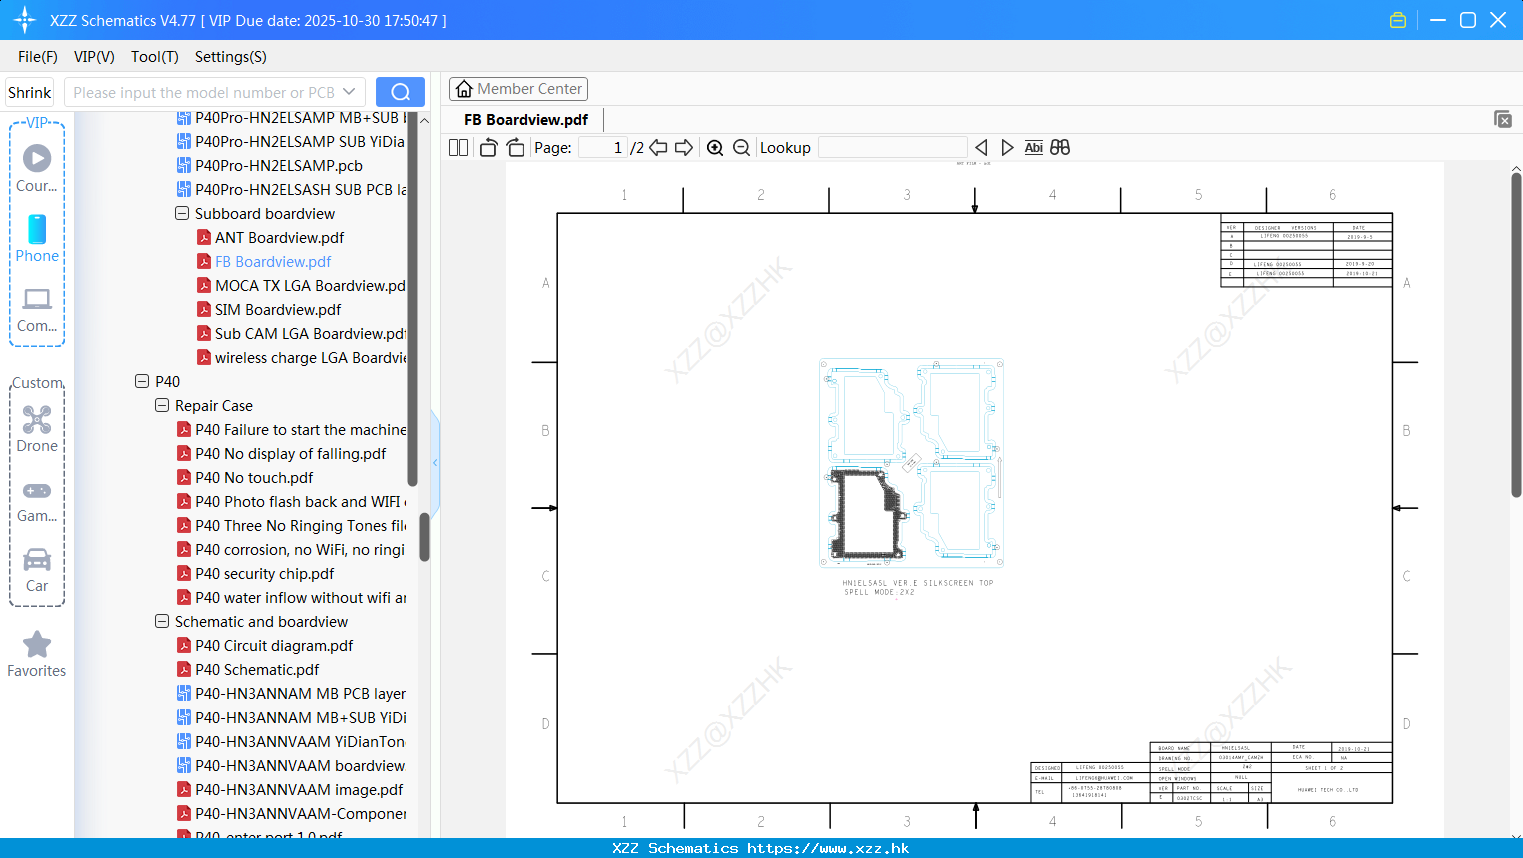Zoom in on the PDF

tap(715, 147)
